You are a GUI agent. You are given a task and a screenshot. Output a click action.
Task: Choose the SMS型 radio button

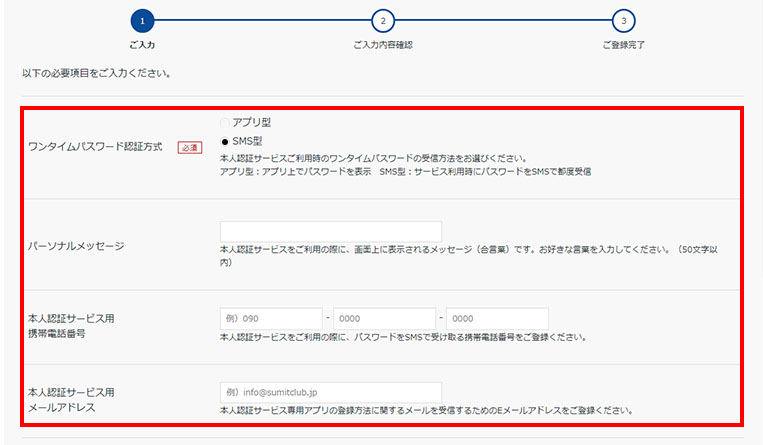pyautogui.click(x=225, y=141)
